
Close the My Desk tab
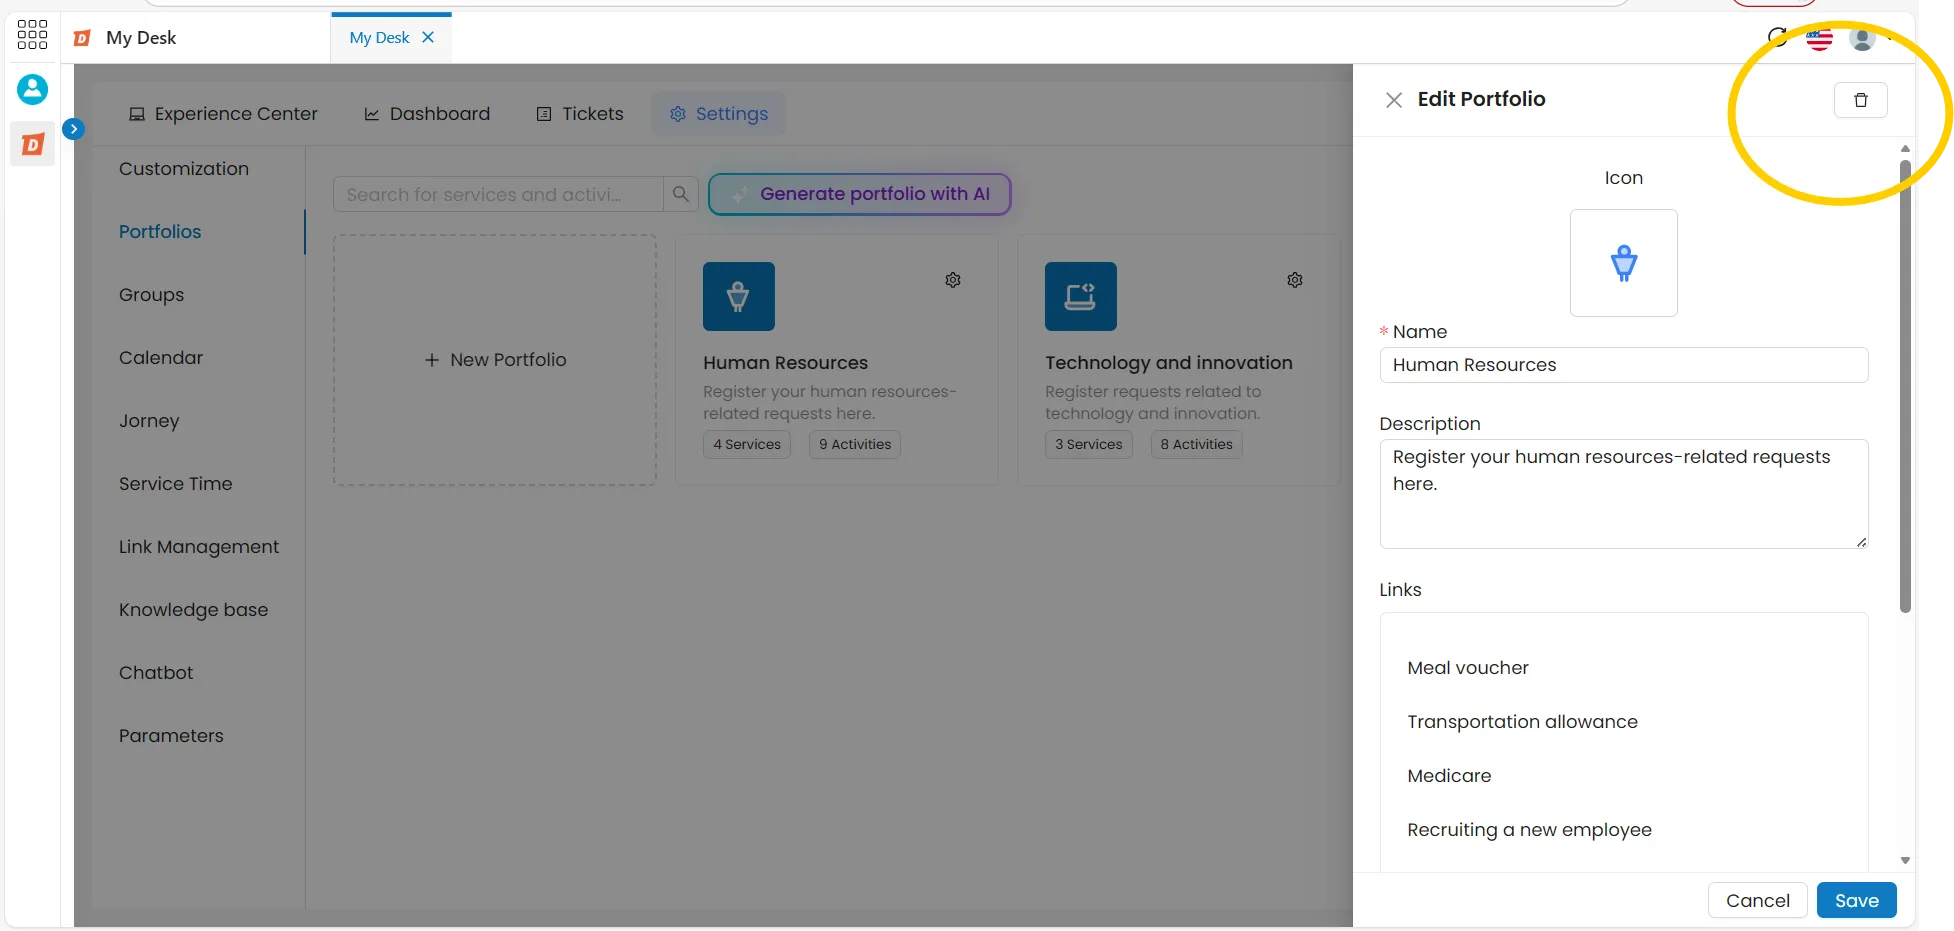point(428,37)
